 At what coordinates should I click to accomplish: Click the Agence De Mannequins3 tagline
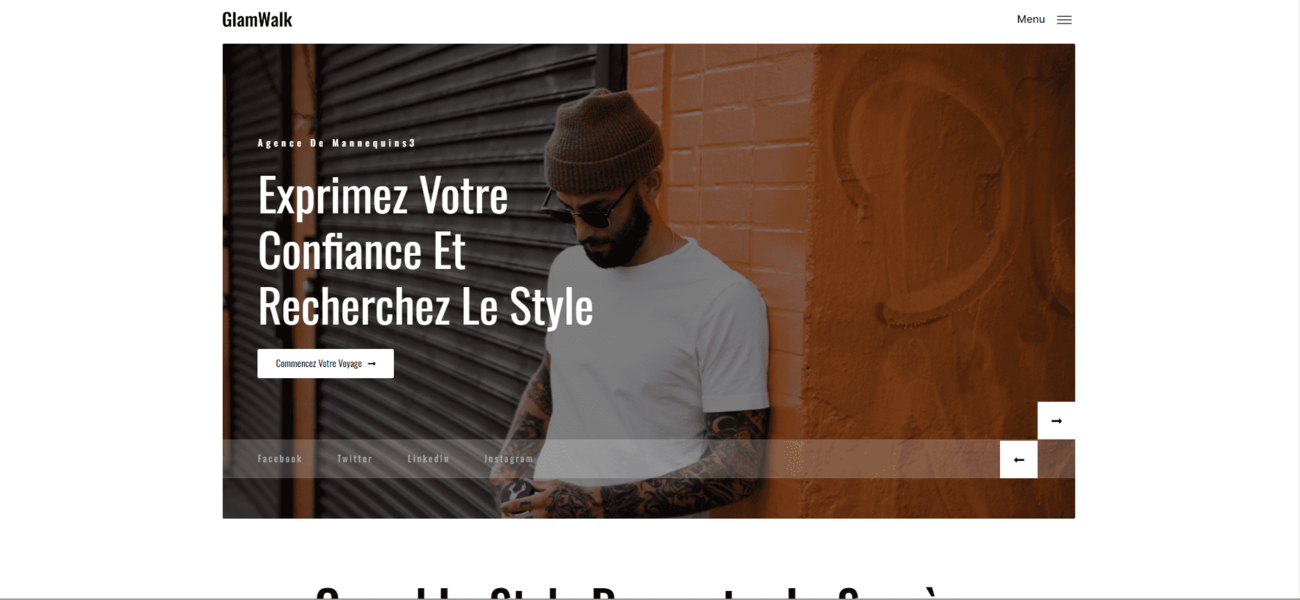(x=336, y=143)
